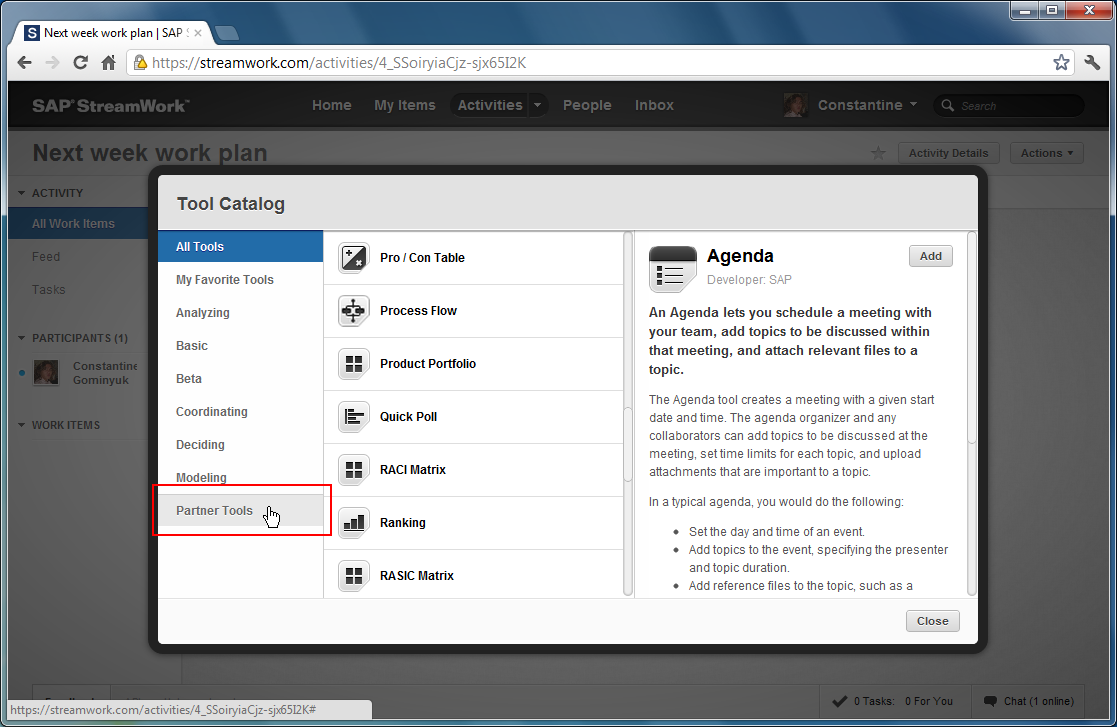Select the Modeling category
Screen dimensions: 1117x727
[x=241, y=478]
